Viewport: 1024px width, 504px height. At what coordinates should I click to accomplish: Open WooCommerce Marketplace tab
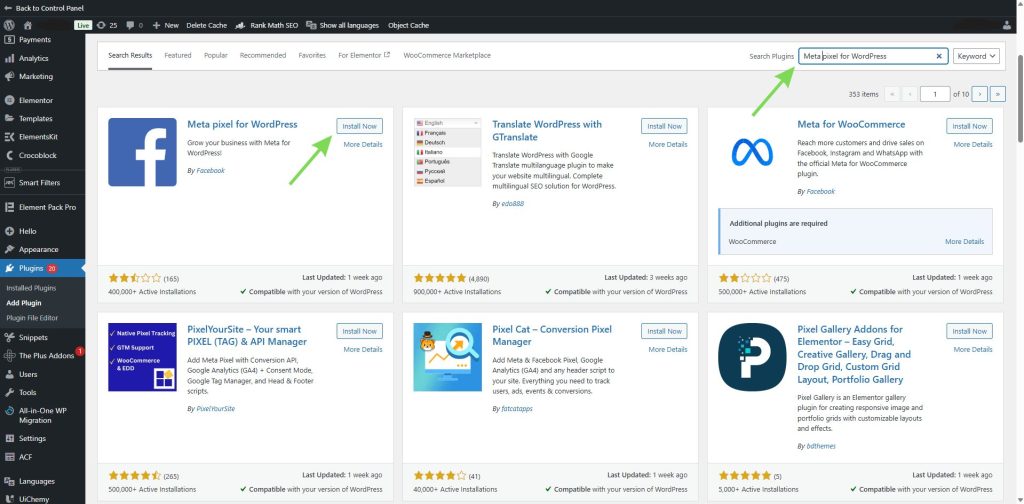pyautogui.click(x=447, y=55)
